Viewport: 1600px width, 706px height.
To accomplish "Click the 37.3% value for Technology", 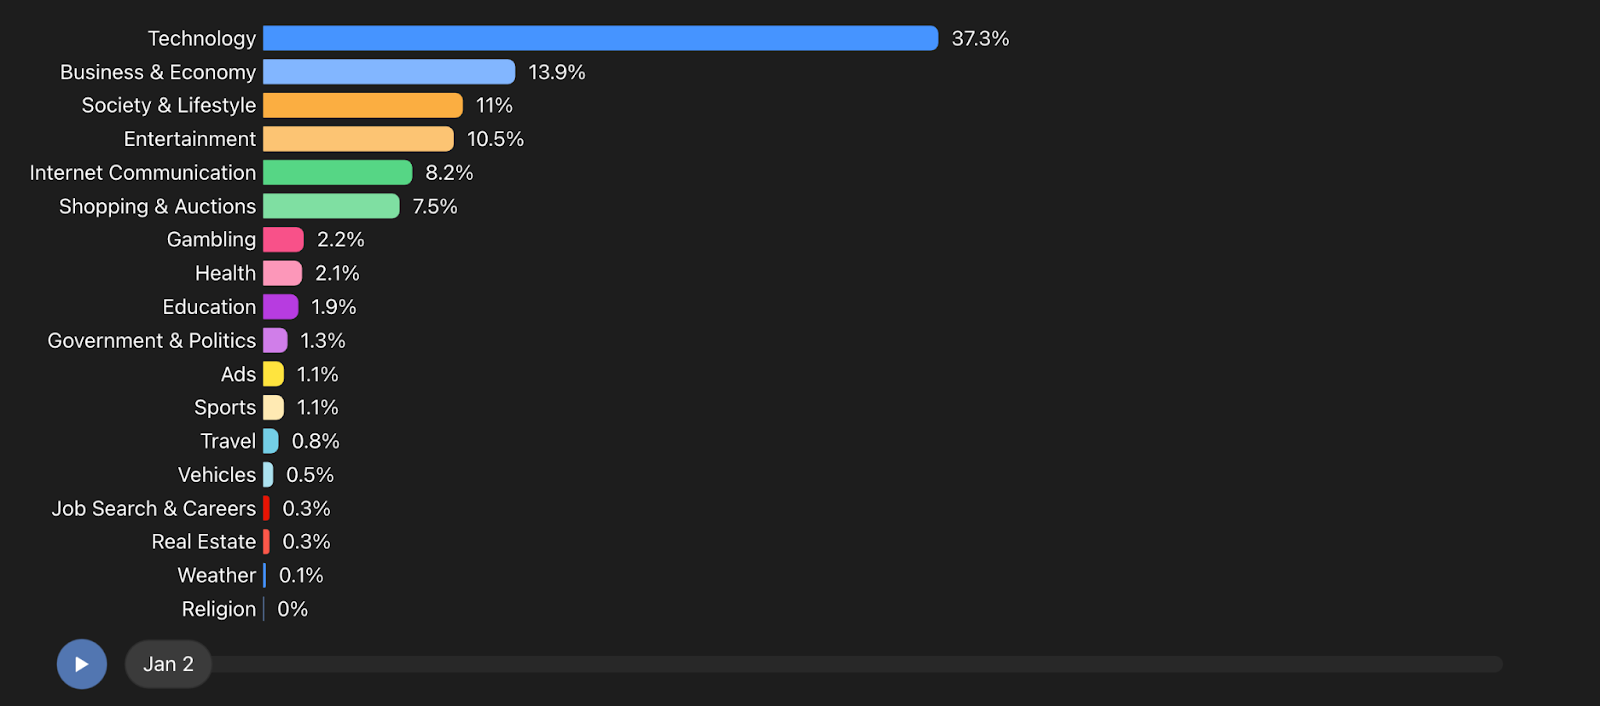I will tap(980, 38).
